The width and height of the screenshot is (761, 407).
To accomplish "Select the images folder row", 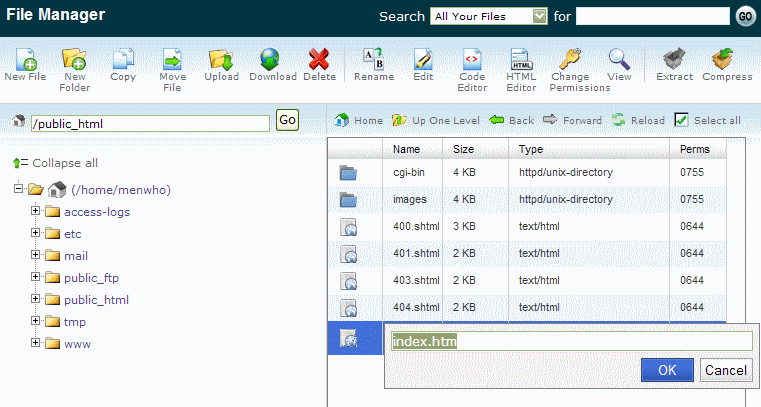I will click(527, 199).
